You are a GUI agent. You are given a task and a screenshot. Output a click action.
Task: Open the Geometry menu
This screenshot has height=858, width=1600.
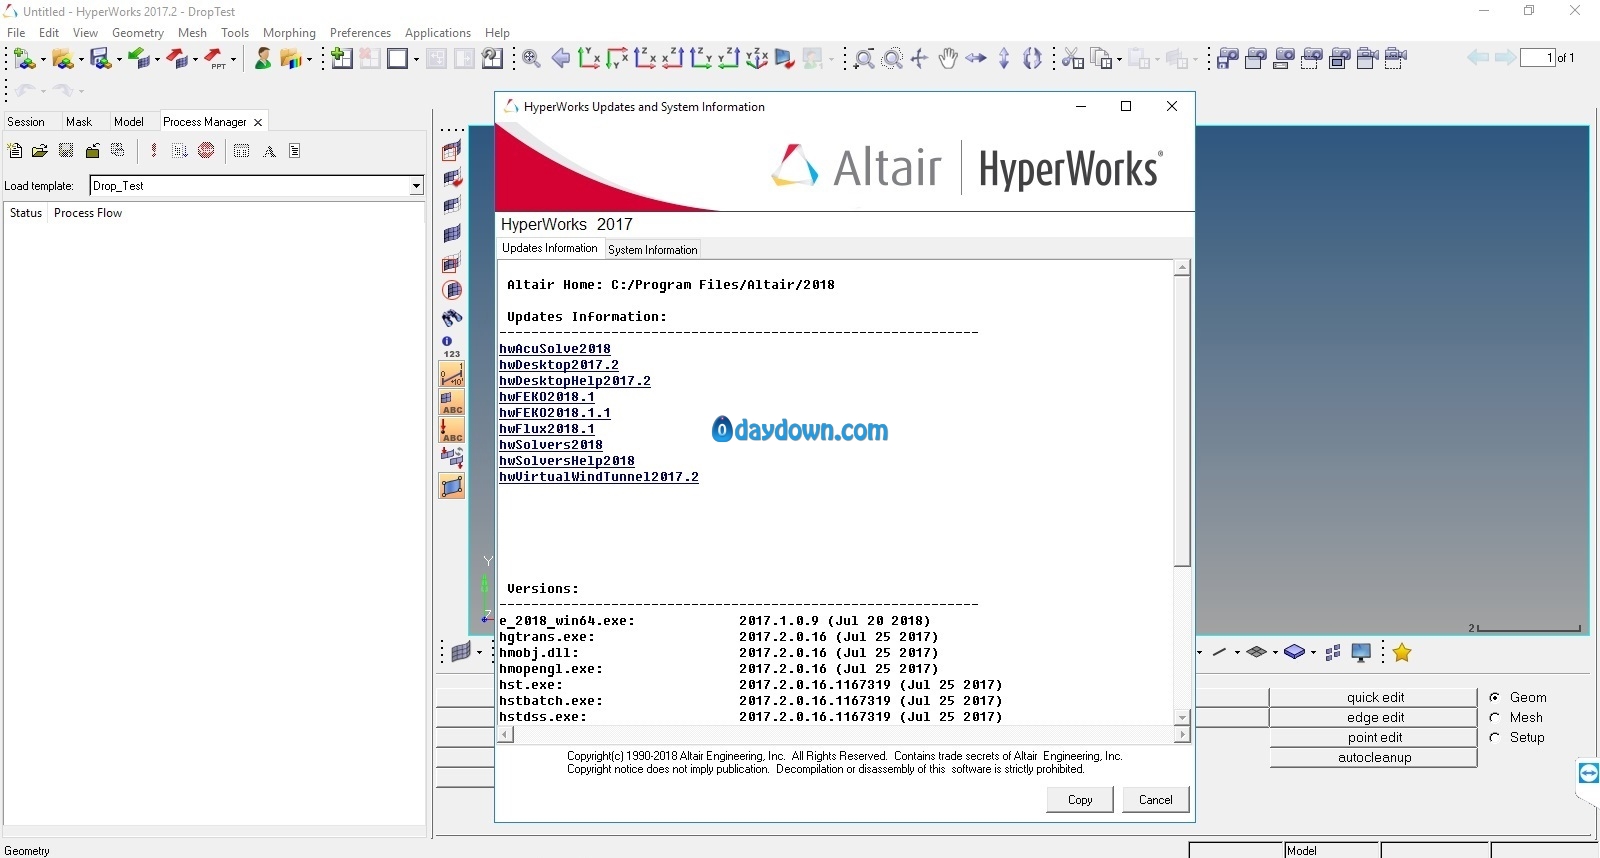[x=138, y=33]
